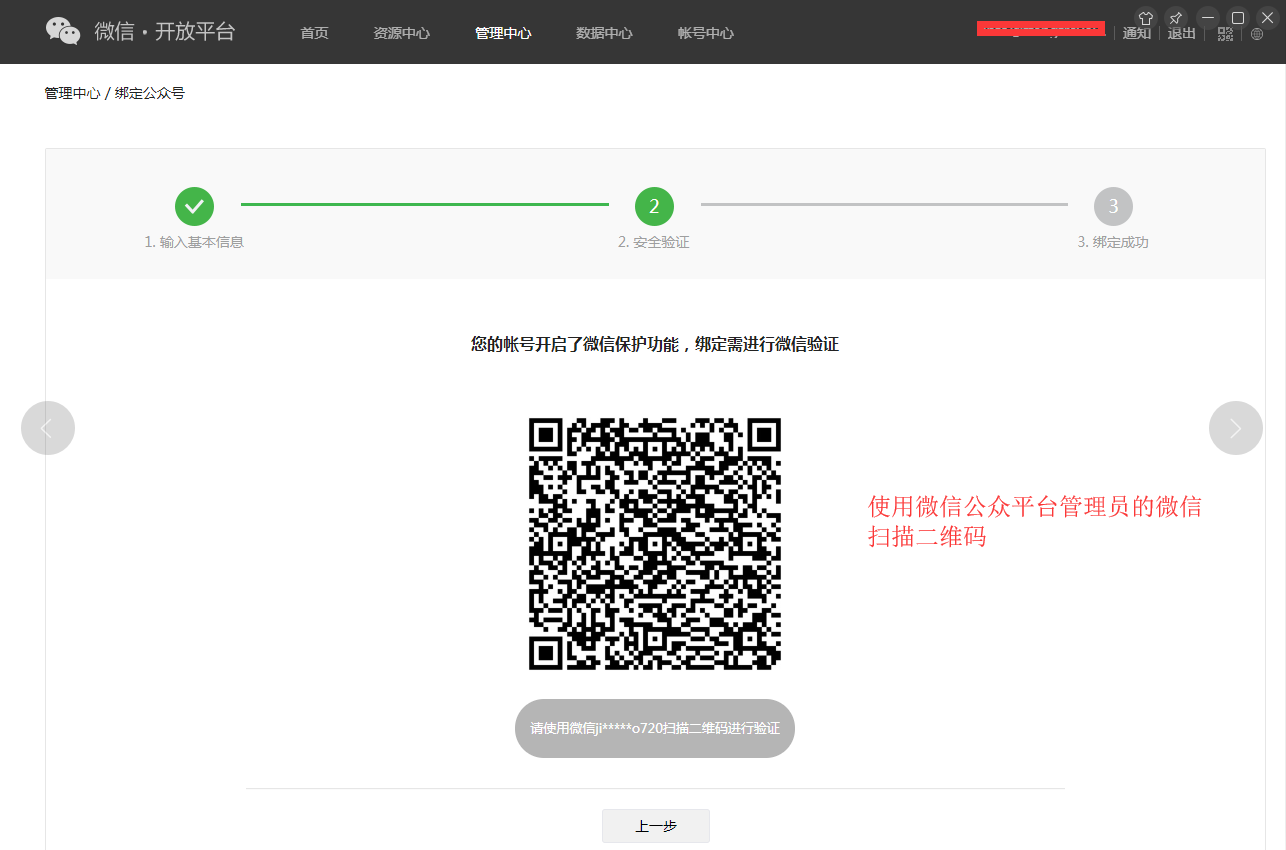Open the QR code icon in header
Image resolution: width=1286 pixels, height=850 pixels.
tap(1225, 34)
